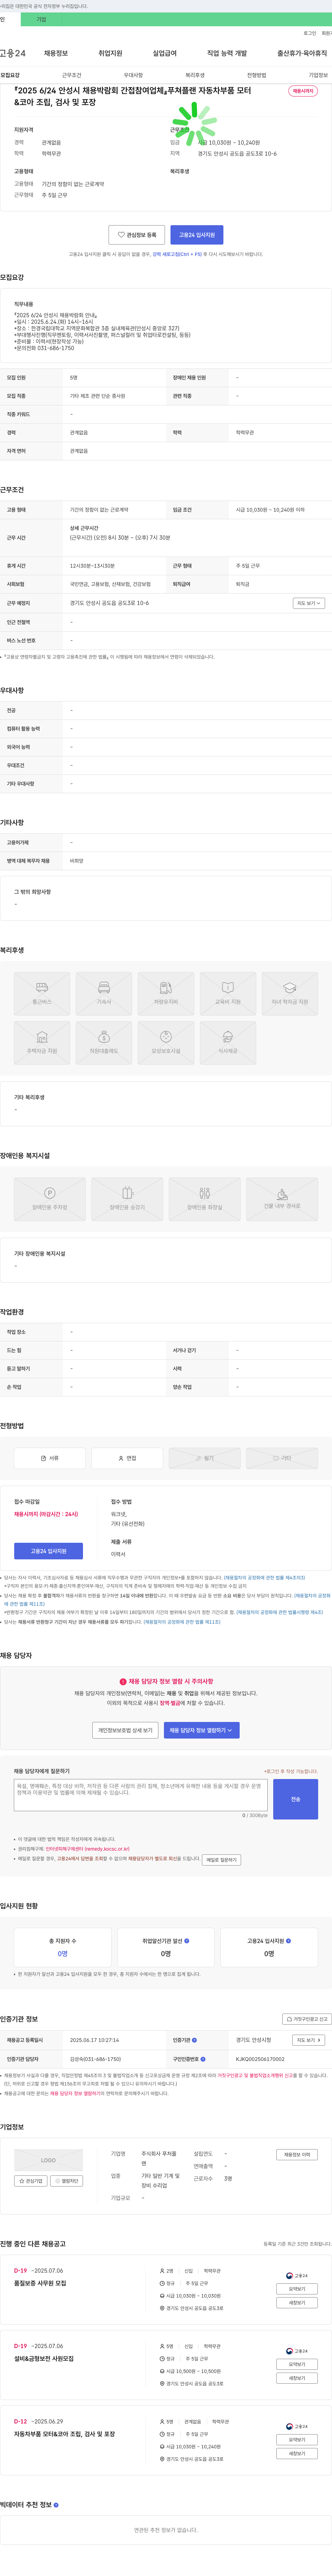
Task: Open the 취업지원 menu
Action: coord(110,53)
